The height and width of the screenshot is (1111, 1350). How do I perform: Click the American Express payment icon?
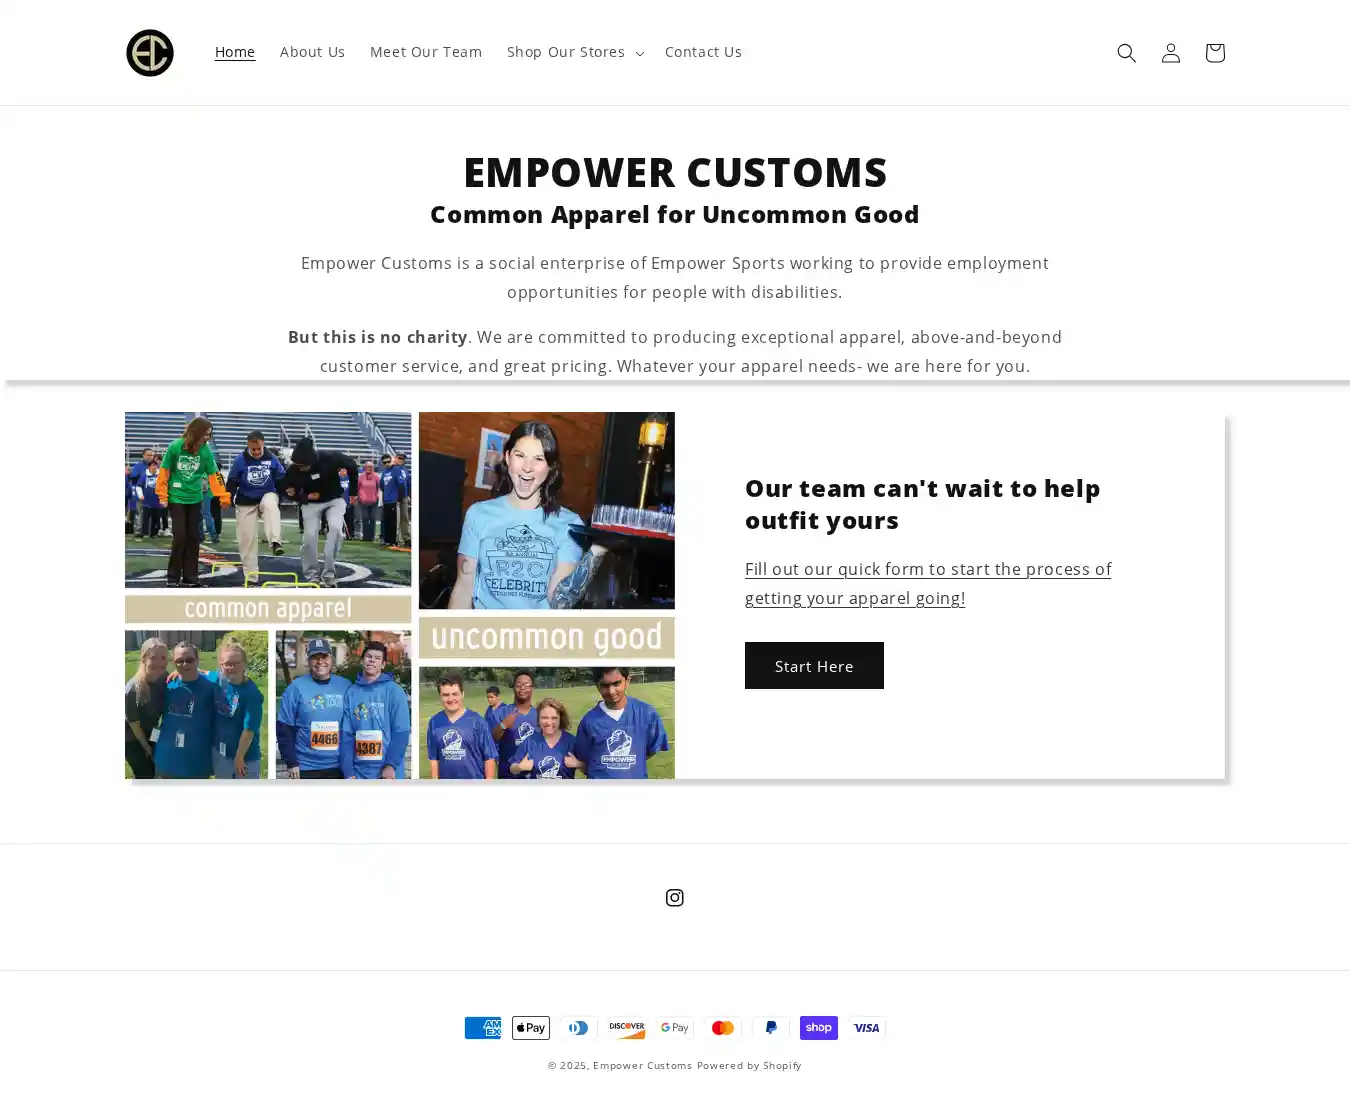[x=483, y=1028]
